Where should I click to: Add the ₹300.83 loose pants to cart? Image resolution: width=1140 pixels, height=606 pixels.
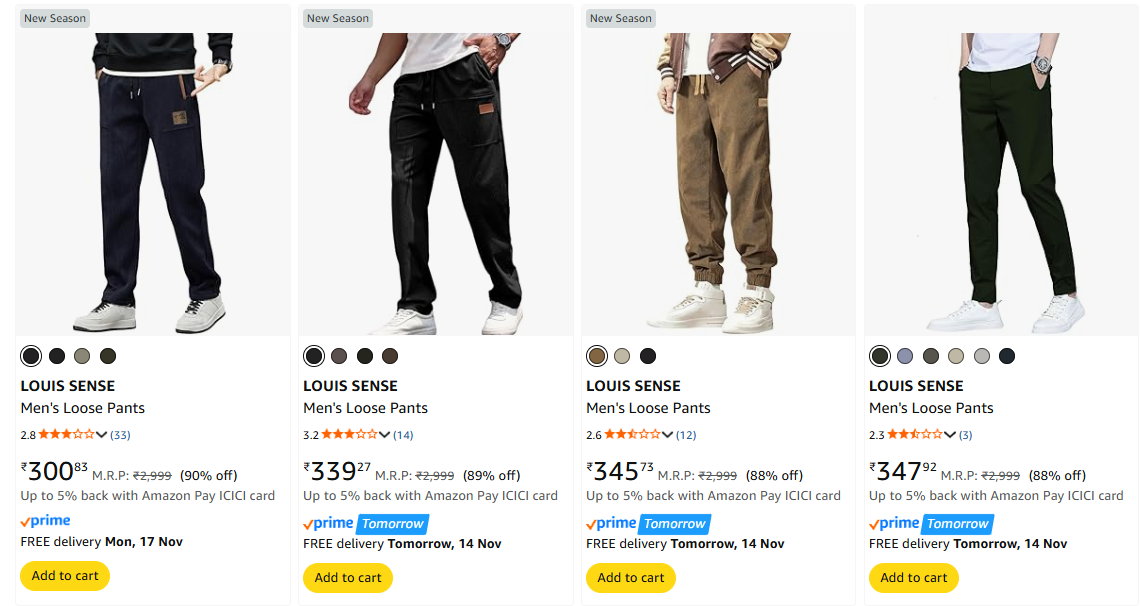click(65, 576)
